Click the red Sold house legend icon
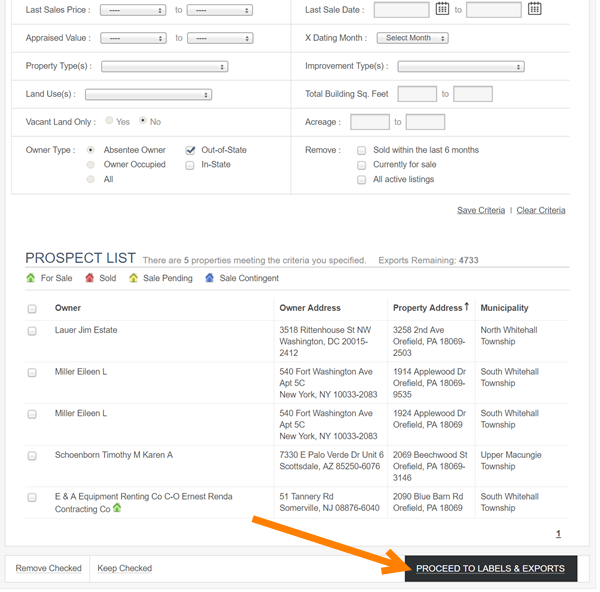Image resolution: width=600 pixels, height=592 pixels. (90, 278)
